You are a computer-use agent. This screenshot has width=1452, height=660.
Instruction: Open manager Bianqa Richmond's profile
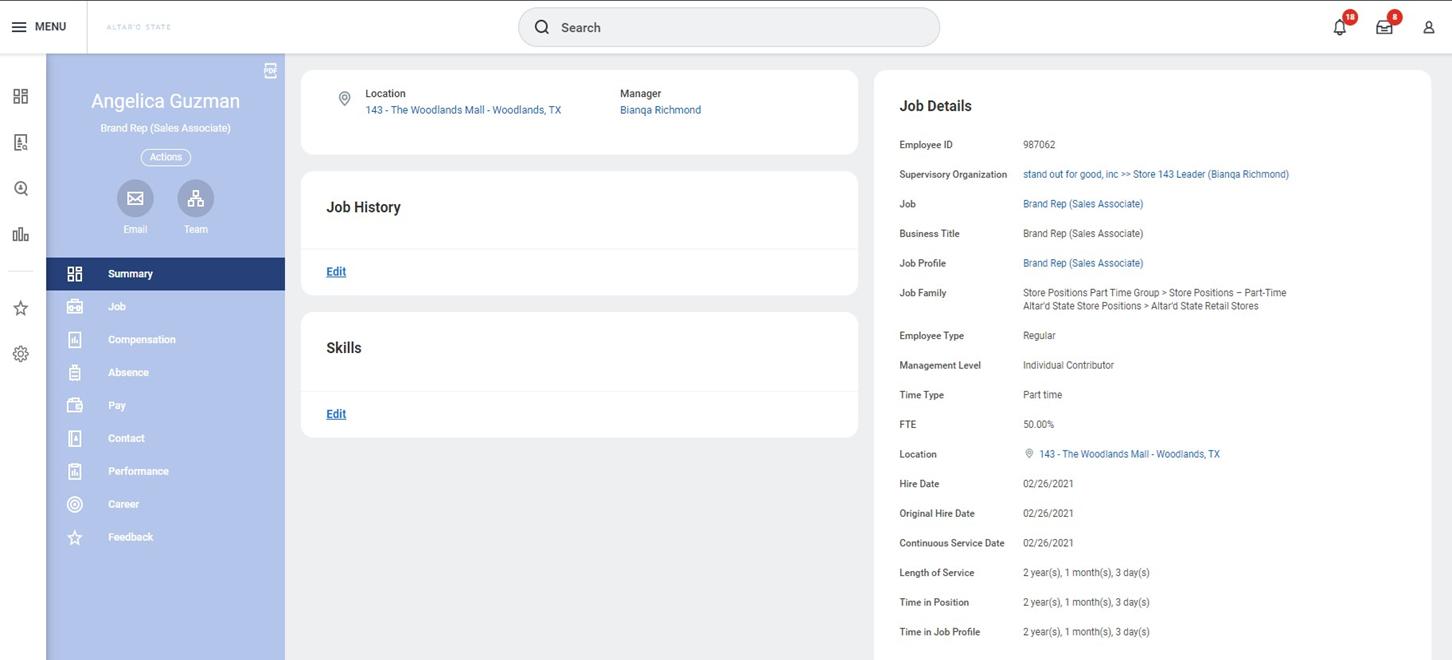point(660,110)
